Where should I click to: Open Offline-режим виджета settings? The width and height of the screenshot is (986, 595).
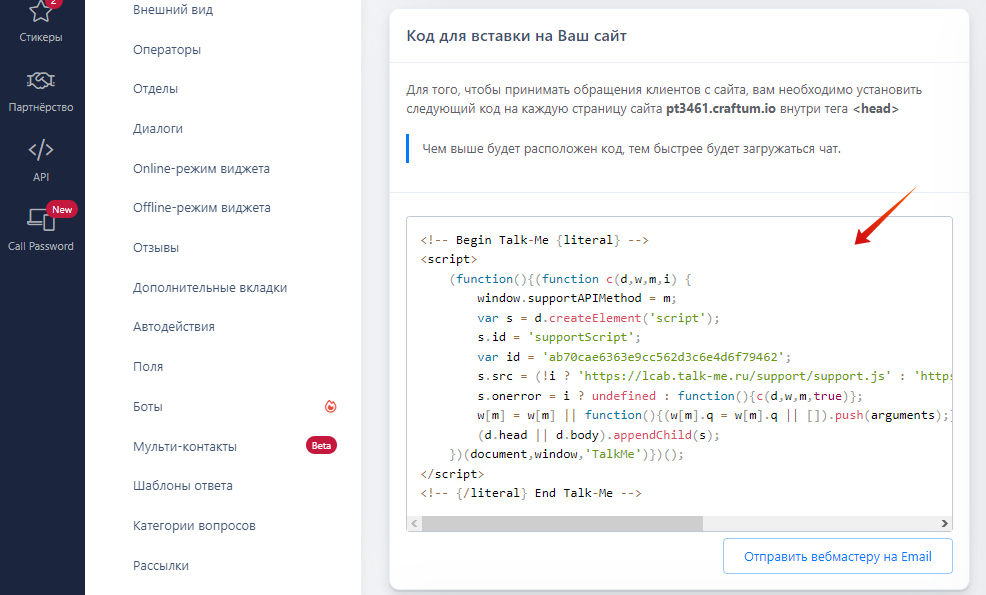[202, 208]
